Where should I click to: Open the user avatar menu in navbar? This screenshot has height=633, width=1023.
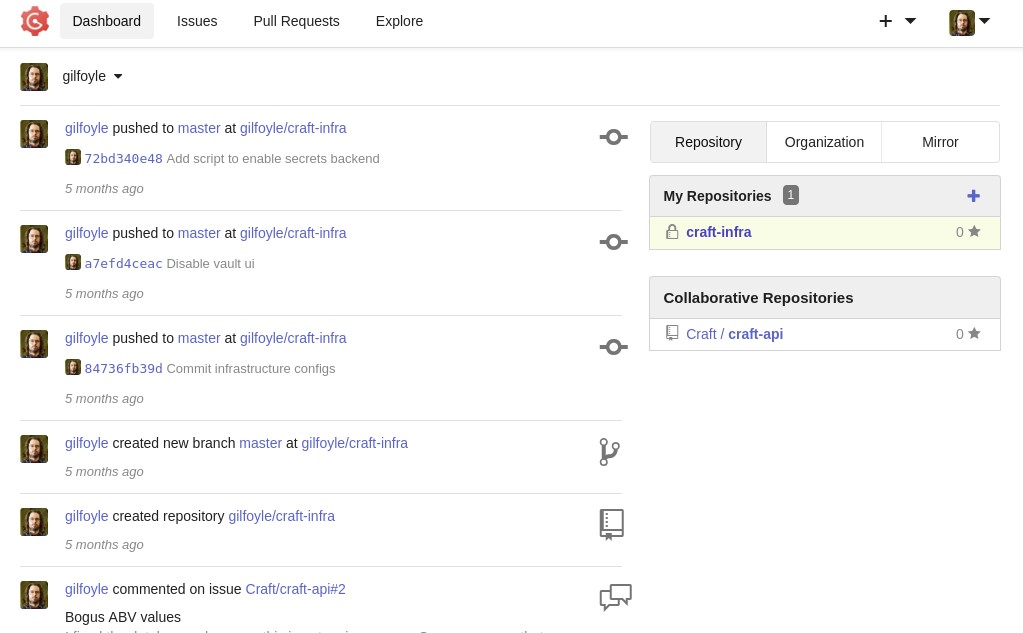click(x=968, y=22)
